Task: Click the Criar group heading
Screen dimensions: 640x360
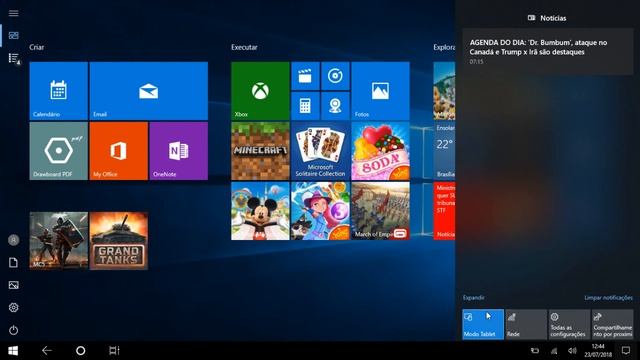Action: pos(37,47)
